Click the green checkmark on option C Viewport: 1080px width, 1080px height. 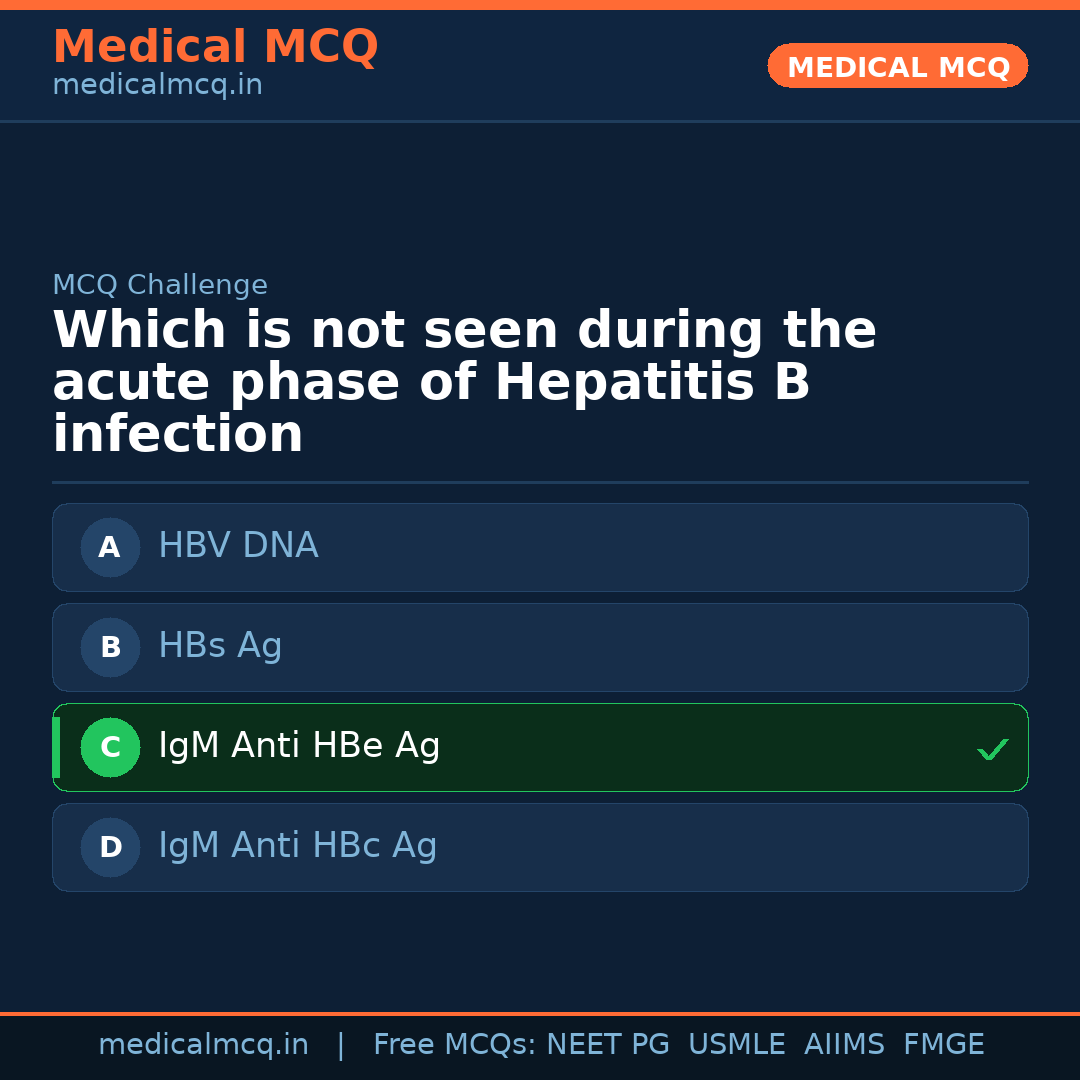(992, 749)
